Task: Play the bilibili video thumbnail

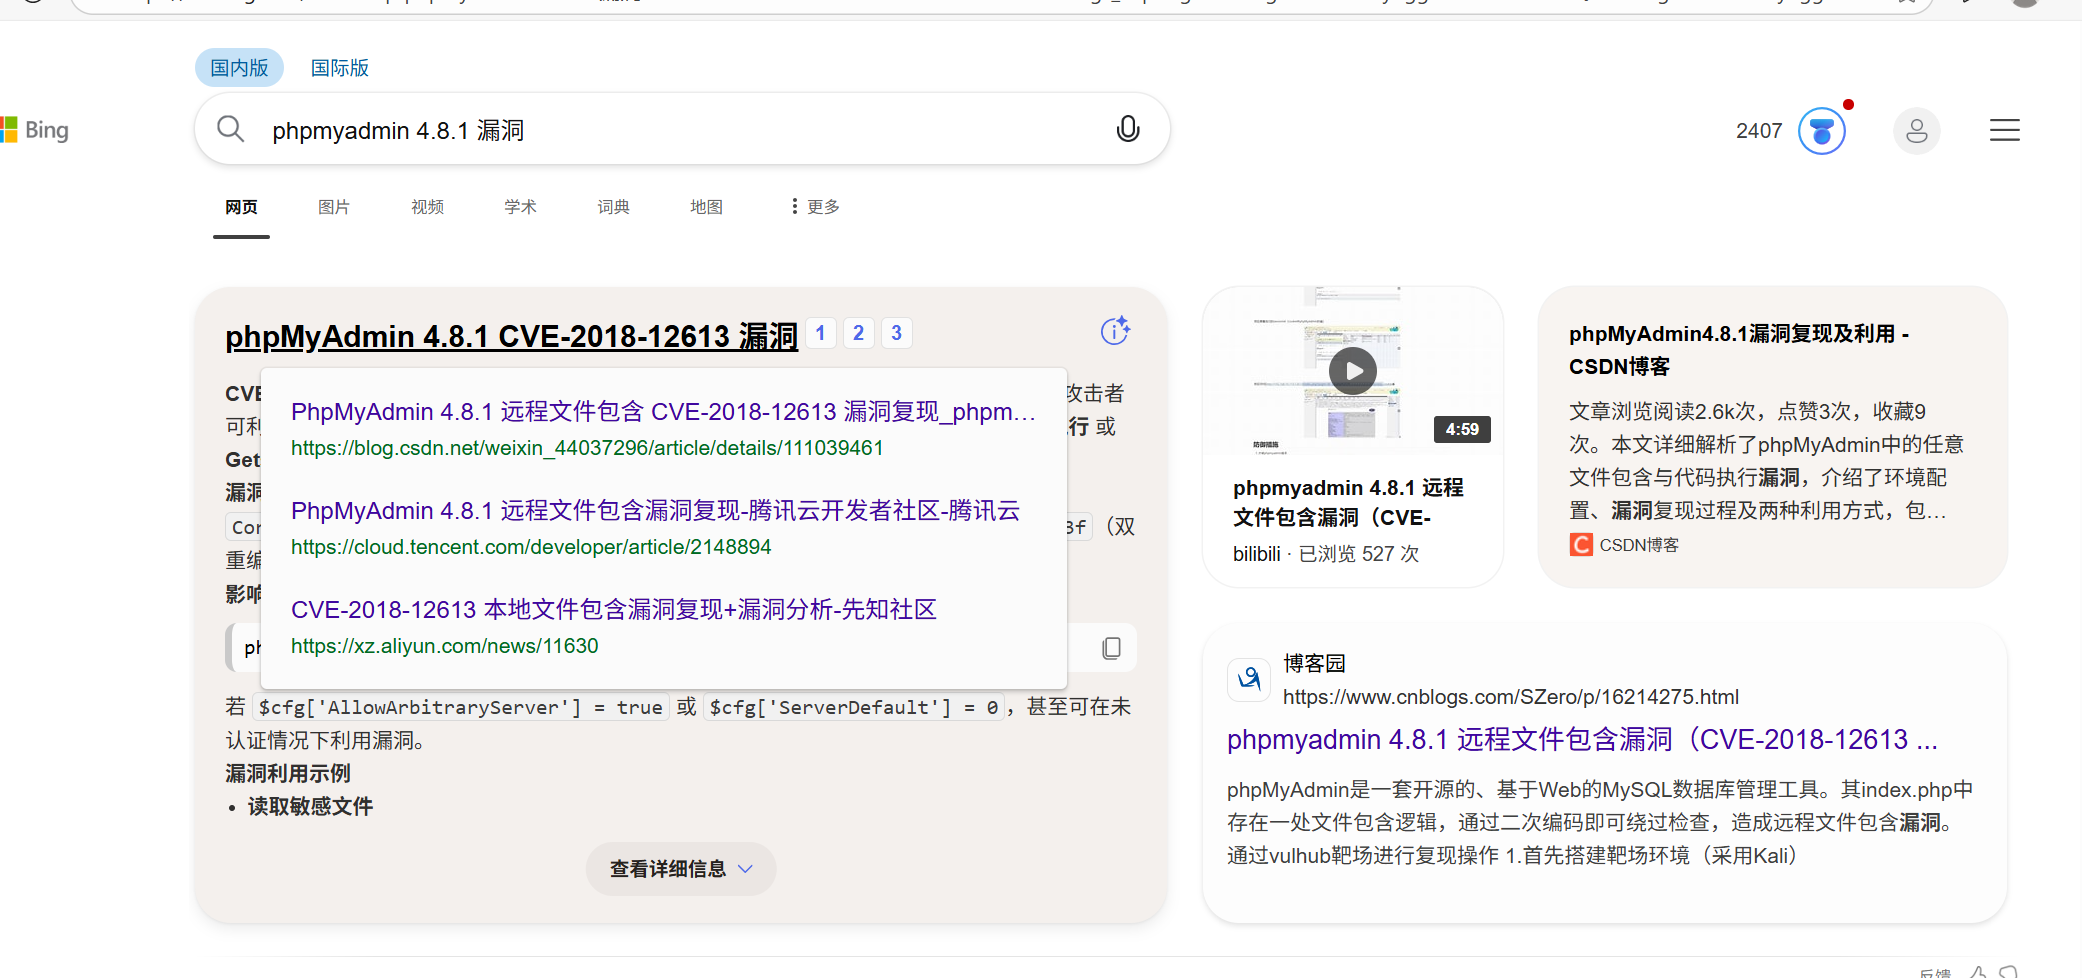Action: click(1353, 371)
